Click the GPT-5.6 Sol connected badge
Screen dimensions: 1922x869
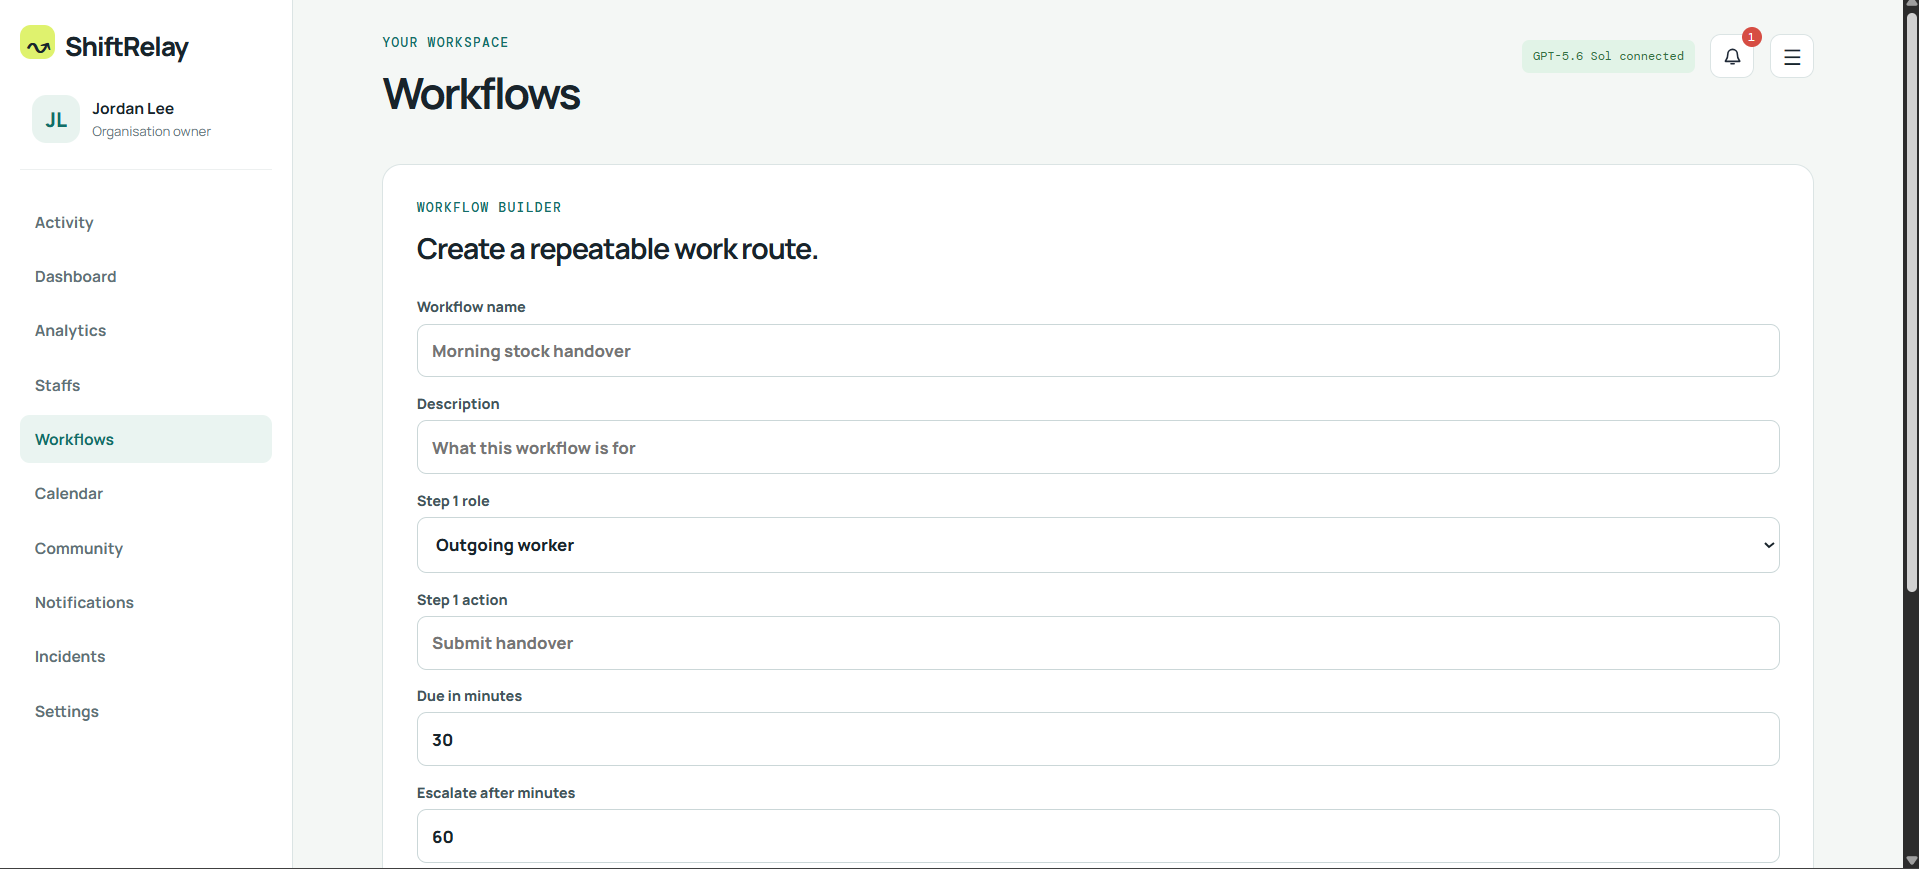point(1608,57)
